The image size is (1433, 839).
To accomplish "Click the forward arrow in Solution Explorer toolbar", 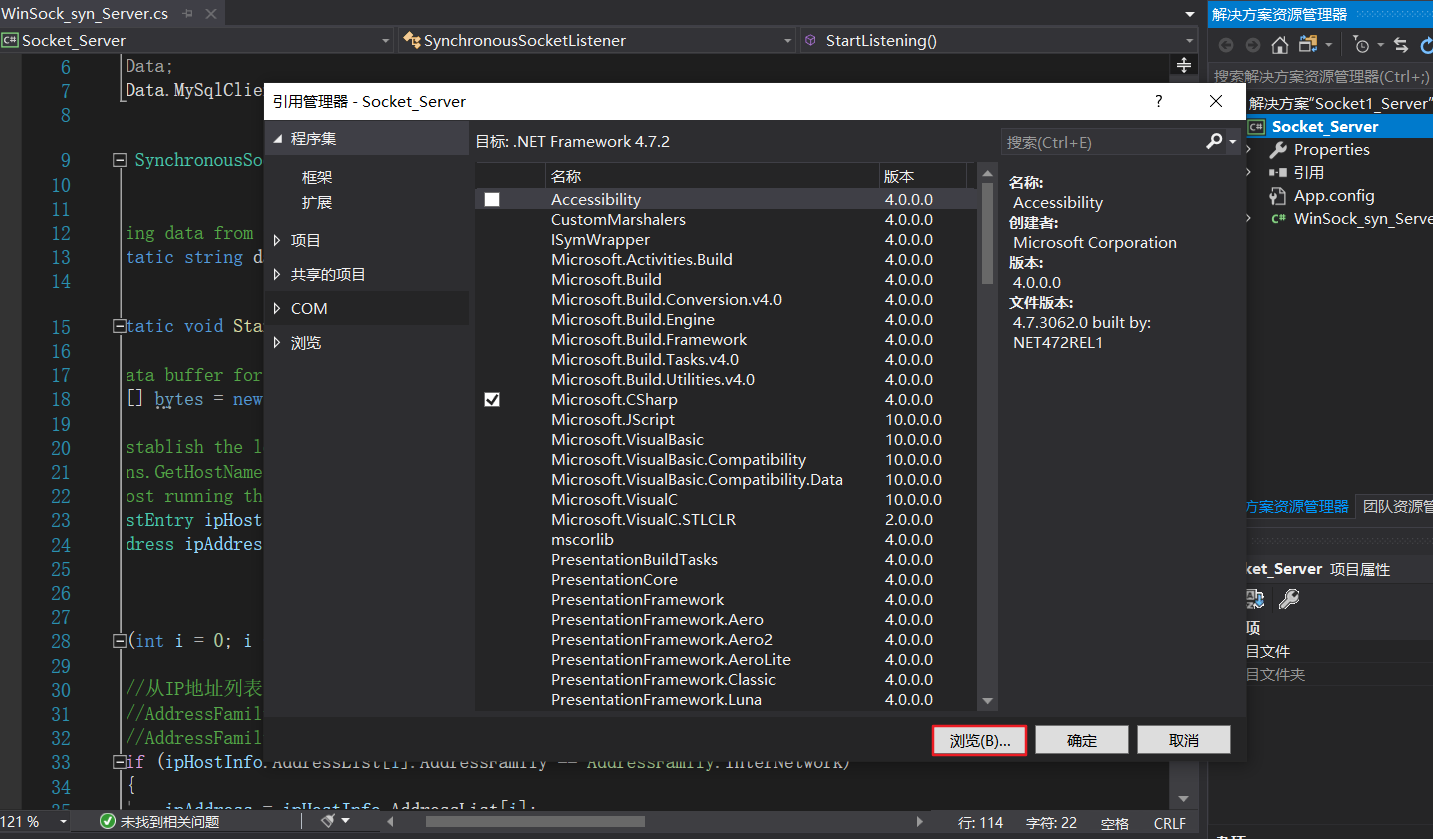I will click(x=1253, y=45).
